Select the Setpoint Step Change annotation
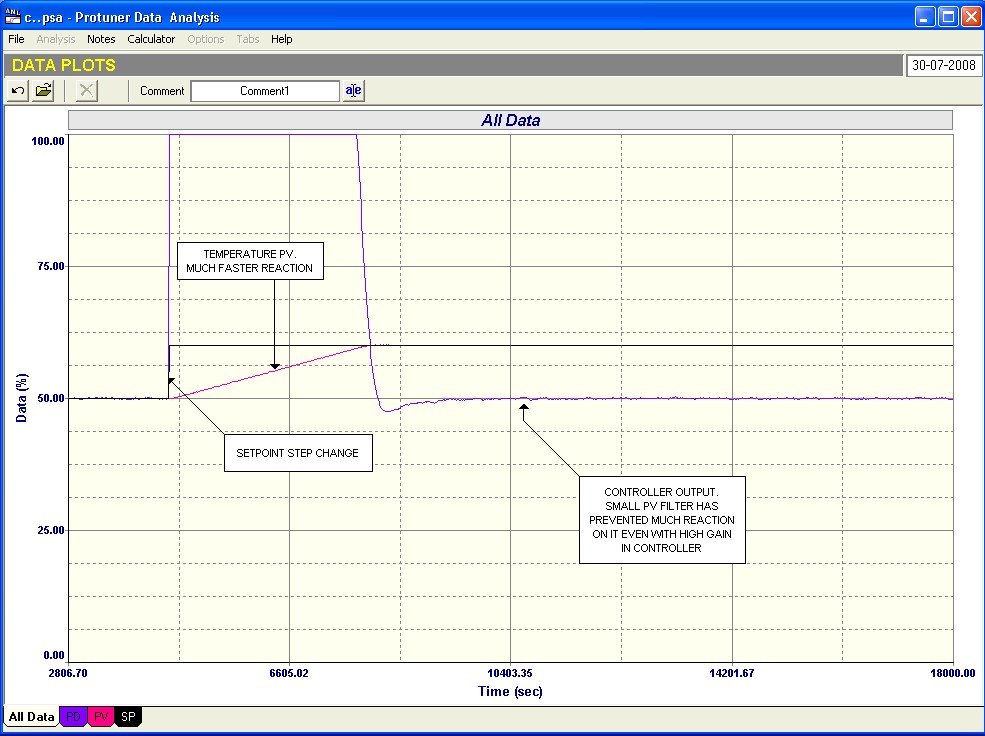 (x=297, y=453)
